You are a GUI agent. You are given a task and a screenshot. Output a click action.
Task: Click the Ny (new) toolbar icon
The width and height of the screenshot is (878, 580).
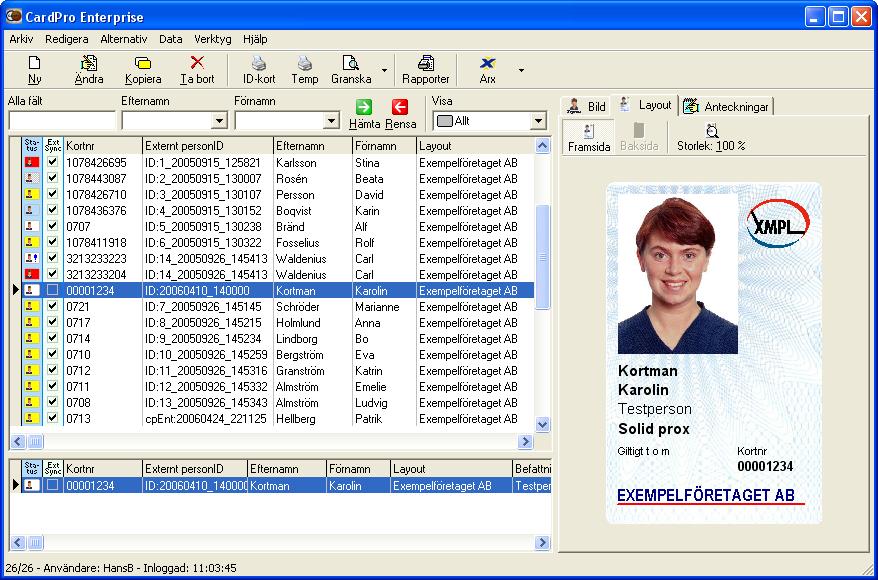click(x=34, y=62)
